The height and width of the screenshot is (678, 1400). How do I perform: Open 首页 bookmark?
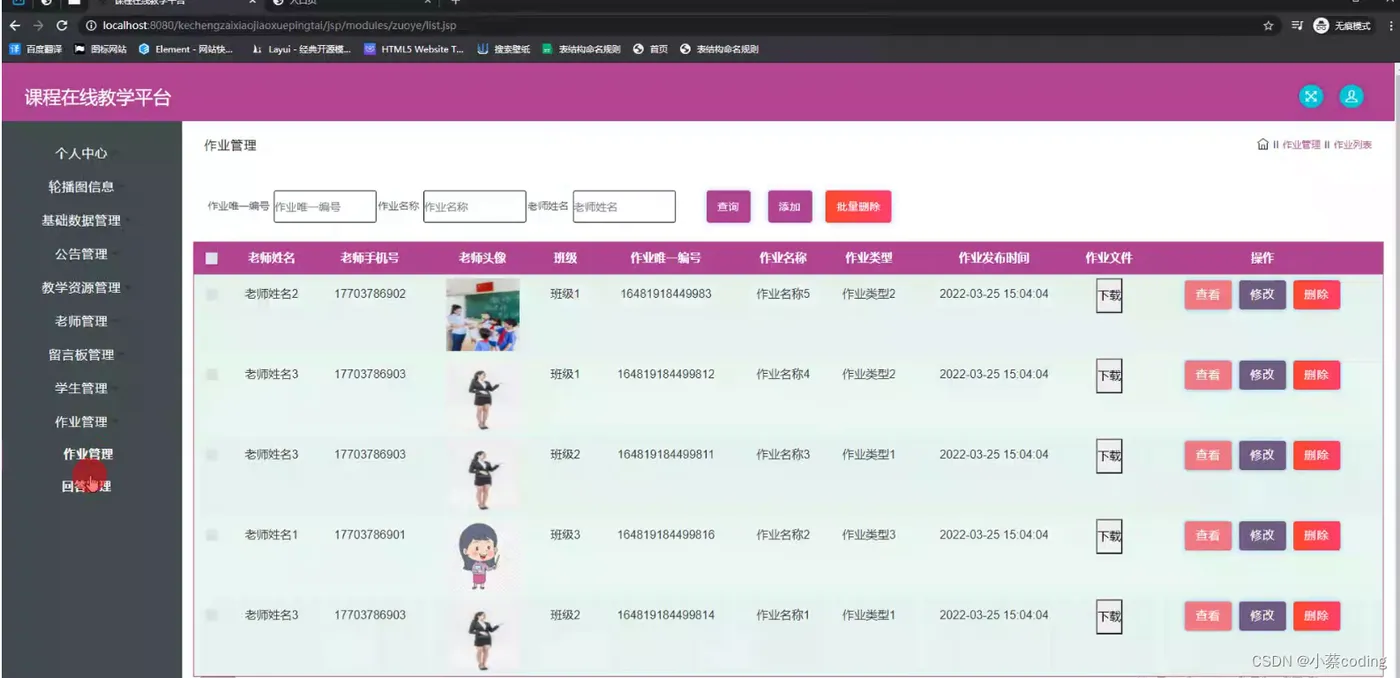click(650, 48)
